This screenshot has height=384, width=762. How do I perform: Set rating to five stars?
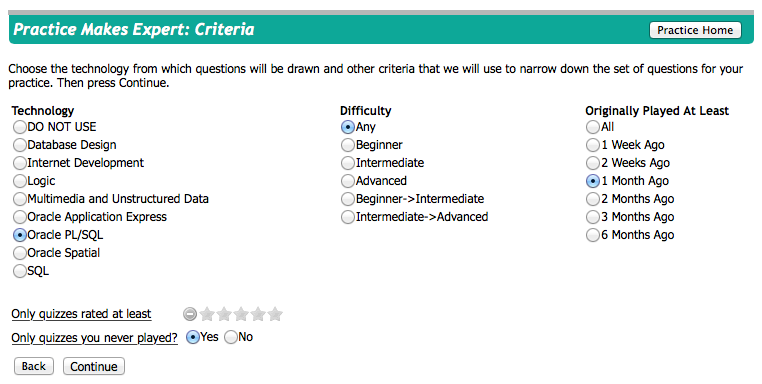(x=275, y=314)
